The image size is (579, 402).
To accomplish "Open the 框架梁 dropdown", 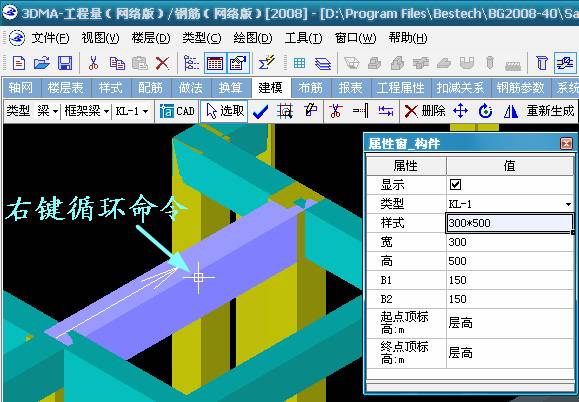I will [x=87, y=111].
